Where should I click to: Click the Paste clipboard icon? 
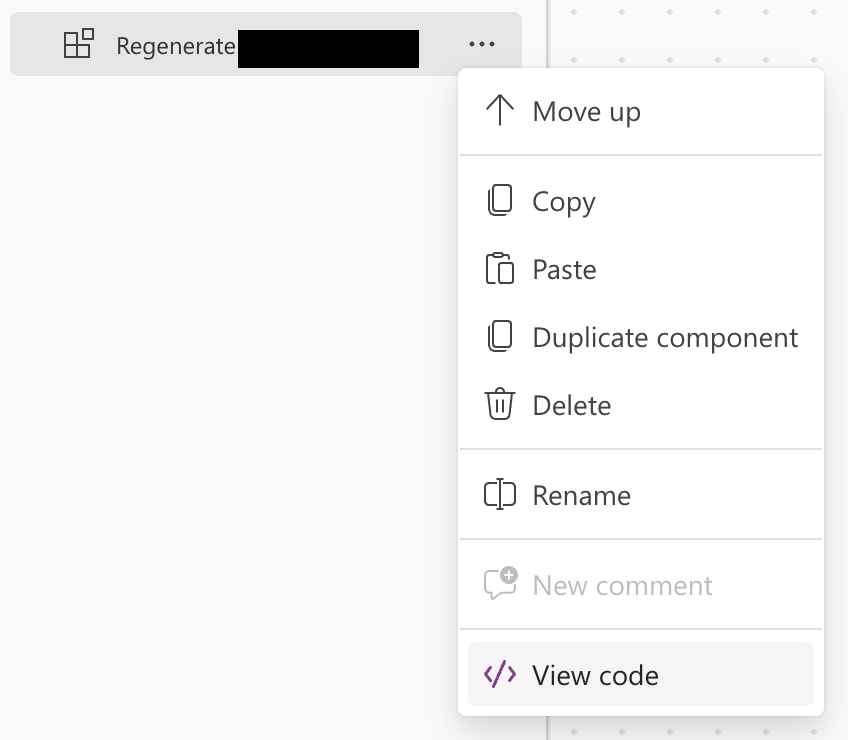(x=500, y=269)
